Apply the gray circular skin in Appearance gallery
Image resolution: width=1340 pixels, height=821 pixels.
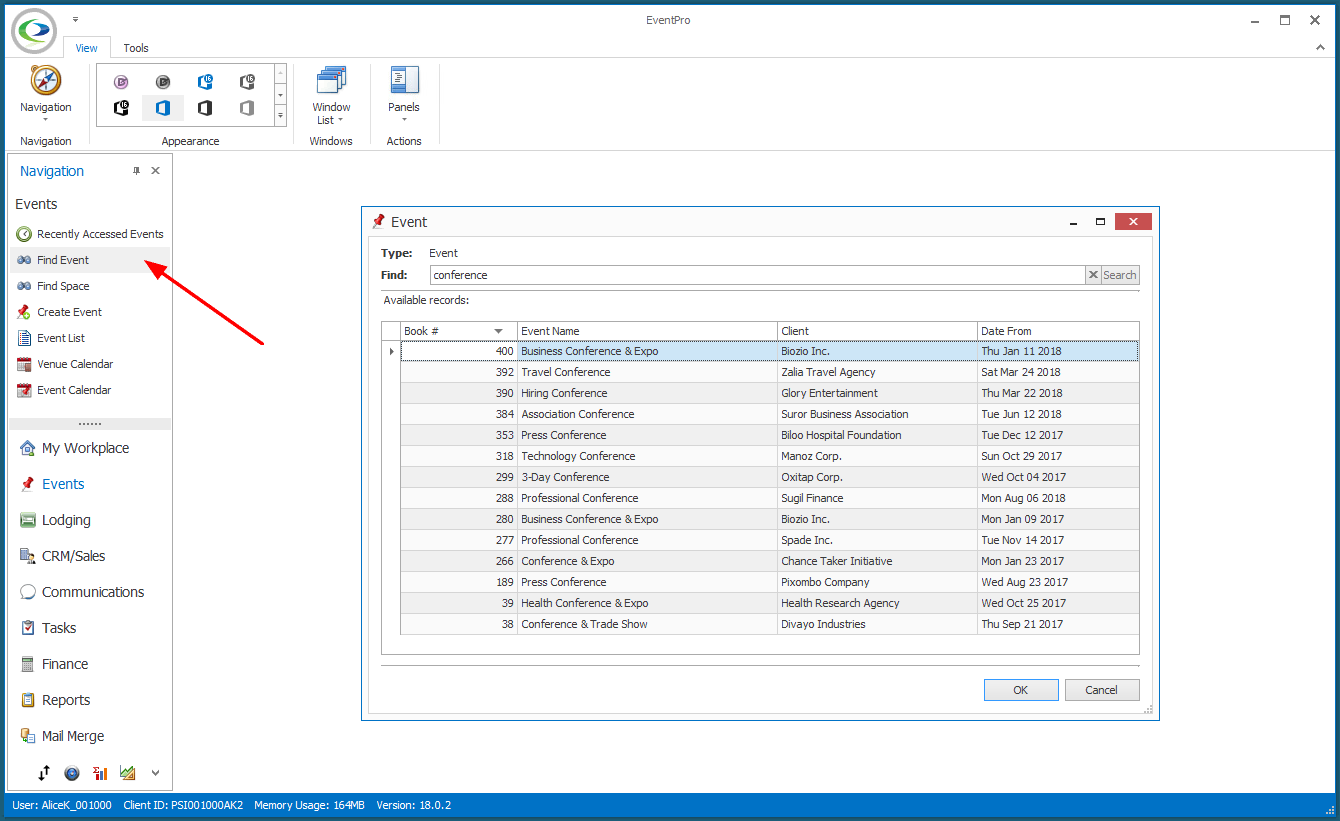[163, 82]
